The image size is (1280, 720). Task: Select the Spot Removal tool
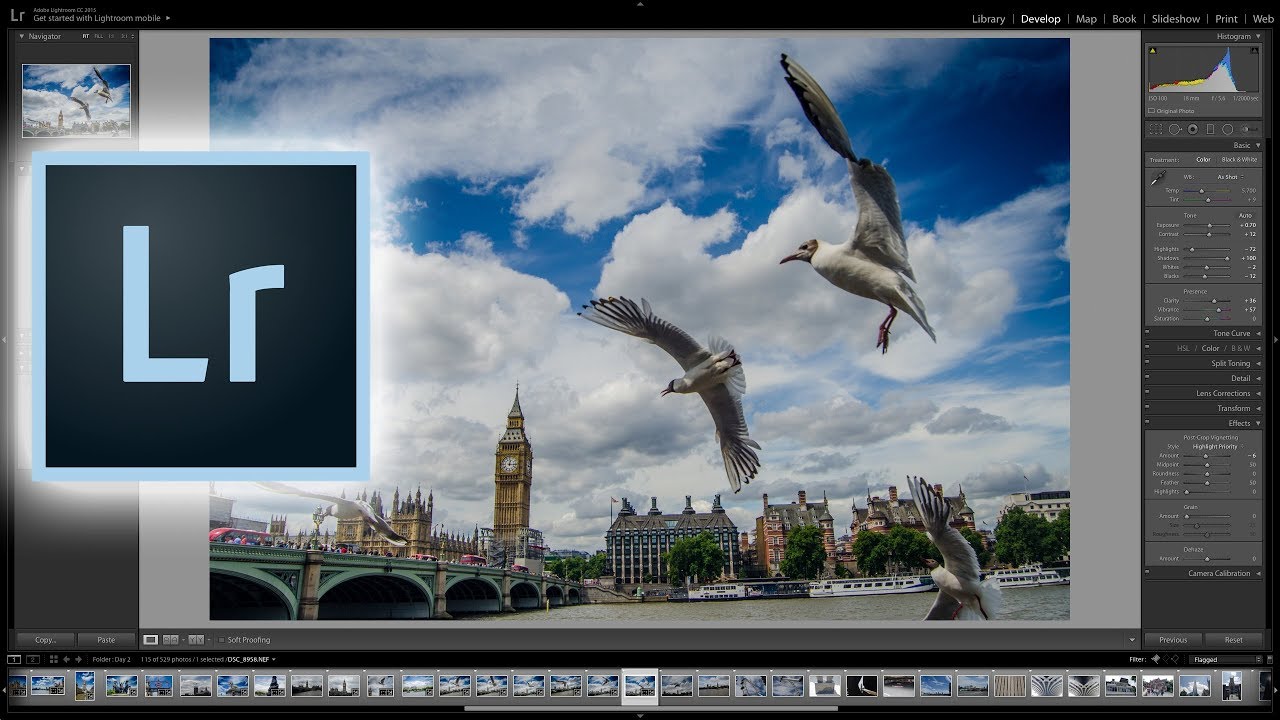point(1175,129)
